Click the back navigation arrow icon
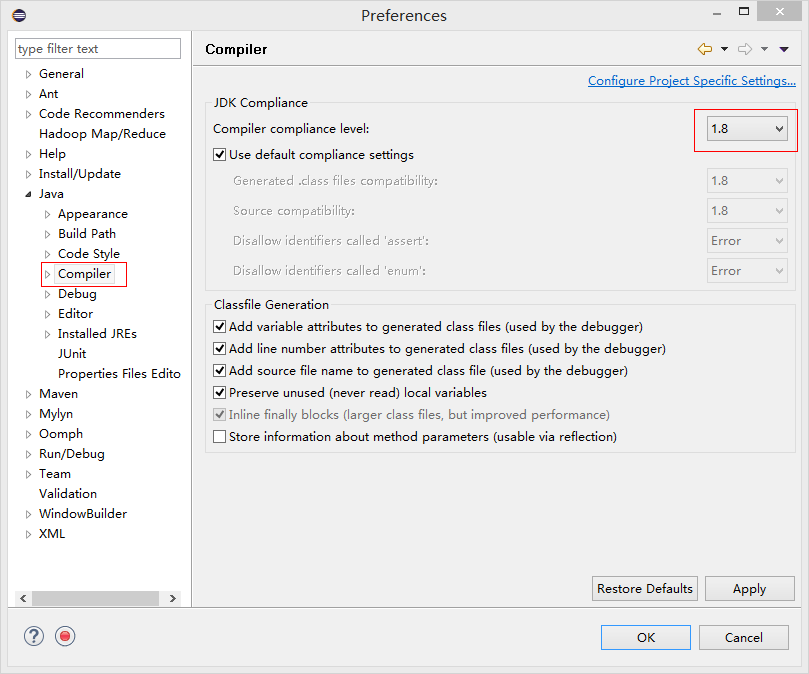Screen dimensions: 809x674 (705, 49)
